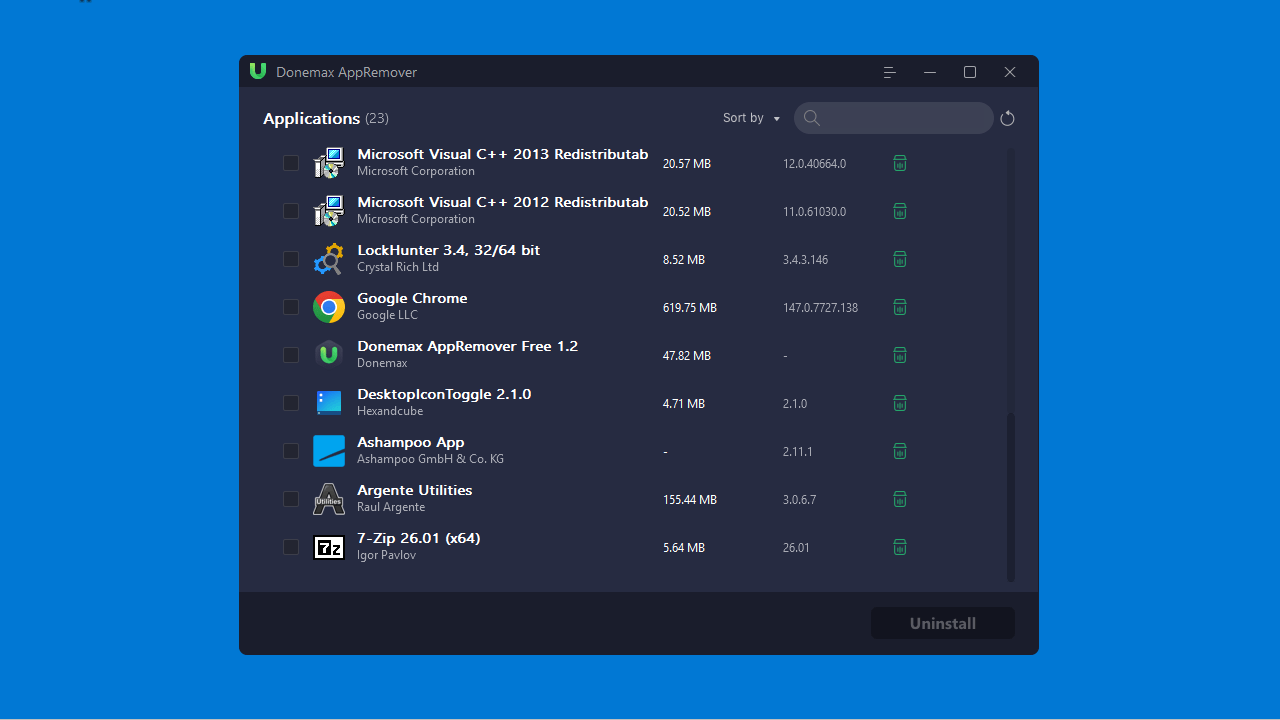Click the trash icon for Microsoft Visual C++ 2012
Viewport: 1280px width, 720px height.
(x=900, y=211)
